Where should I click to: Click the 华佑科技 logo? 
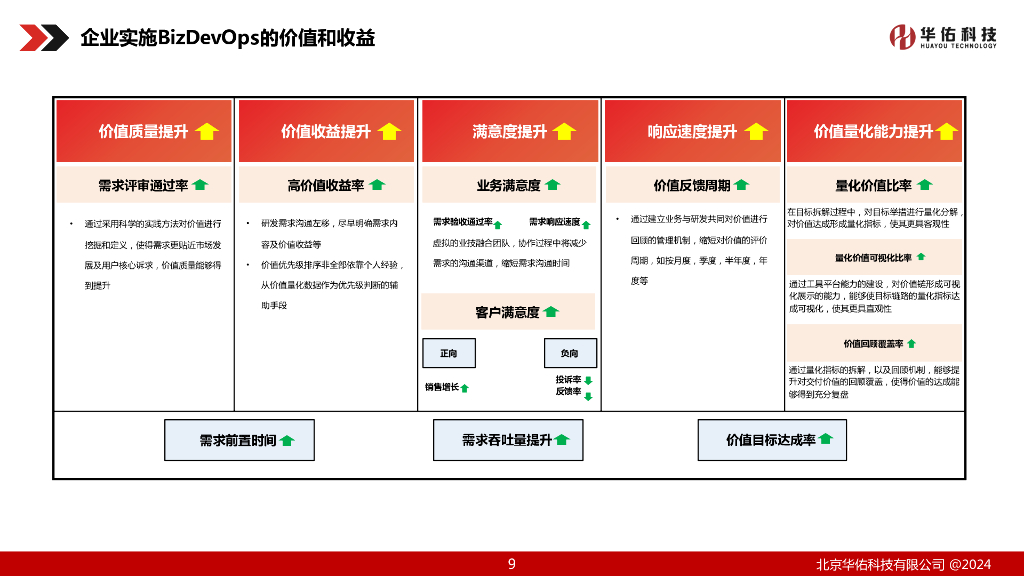(x=943, y=37)
